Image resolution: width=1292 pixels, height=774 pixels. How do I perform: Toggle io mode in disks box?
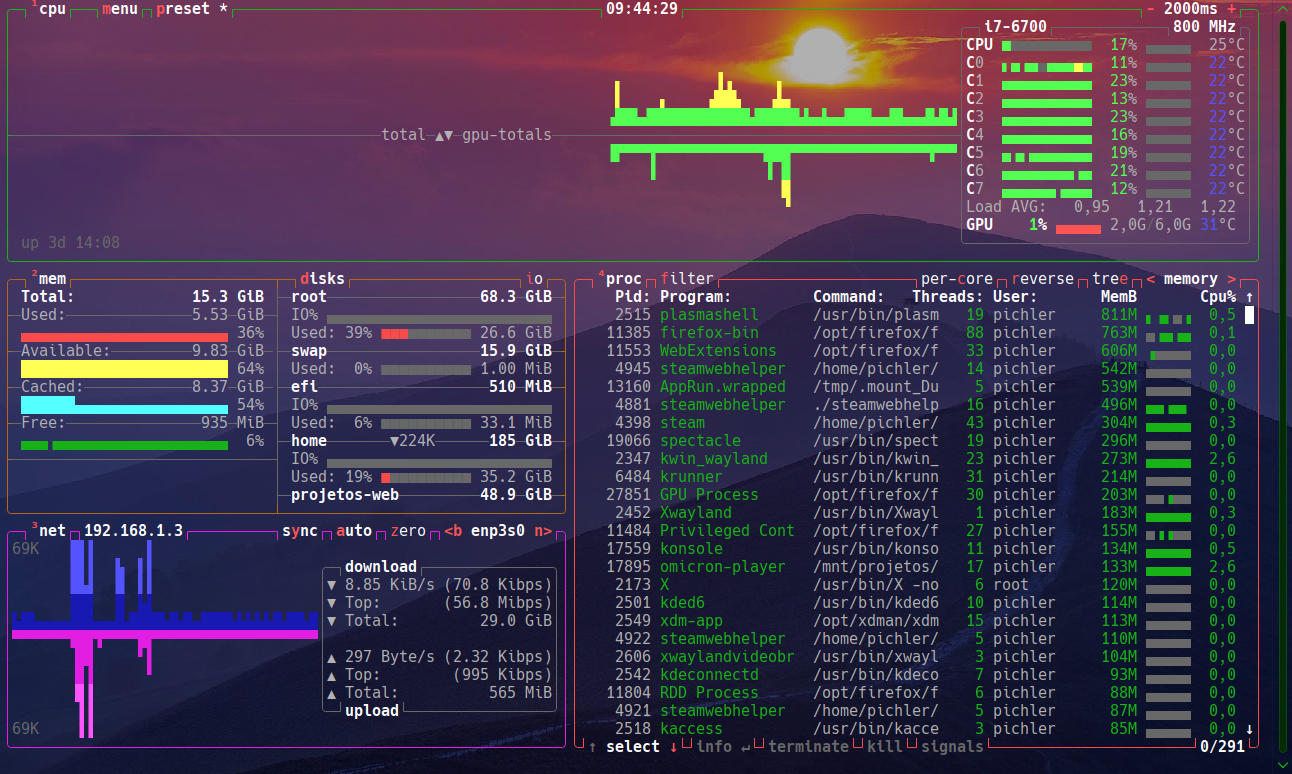coord(534,279)
